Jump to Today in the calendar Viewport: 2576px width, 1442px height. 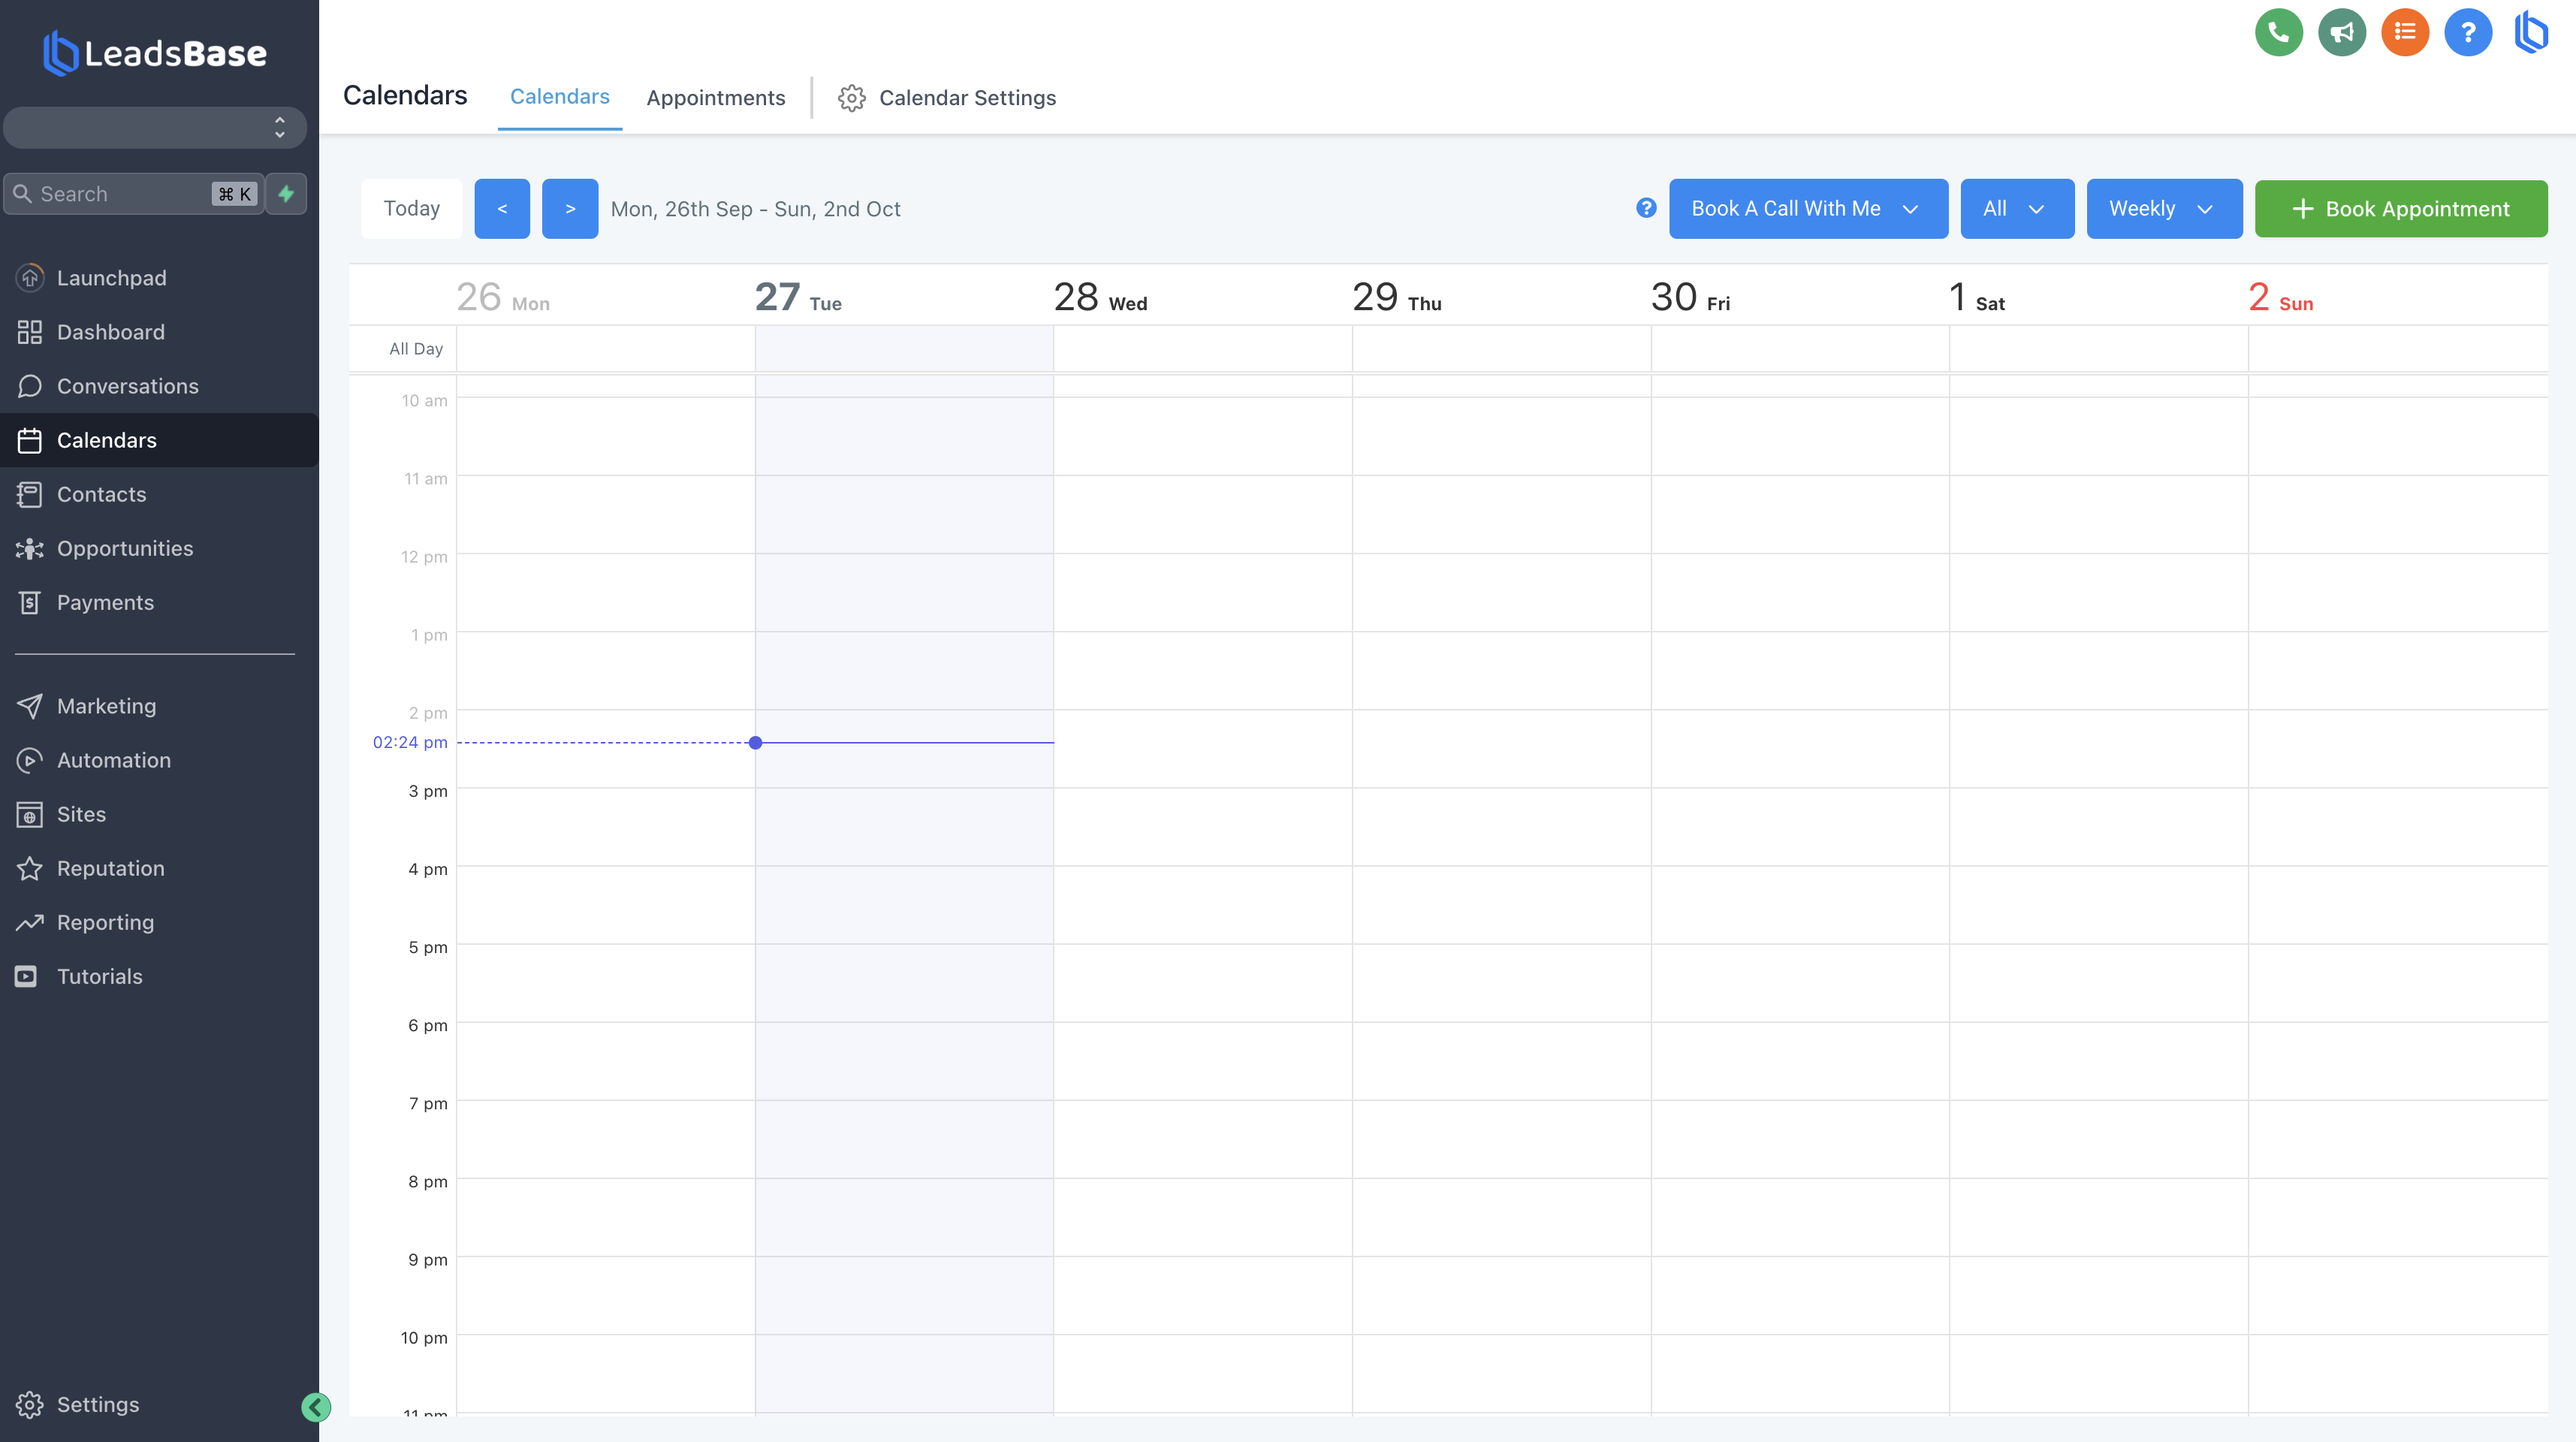tap(411, 209)
